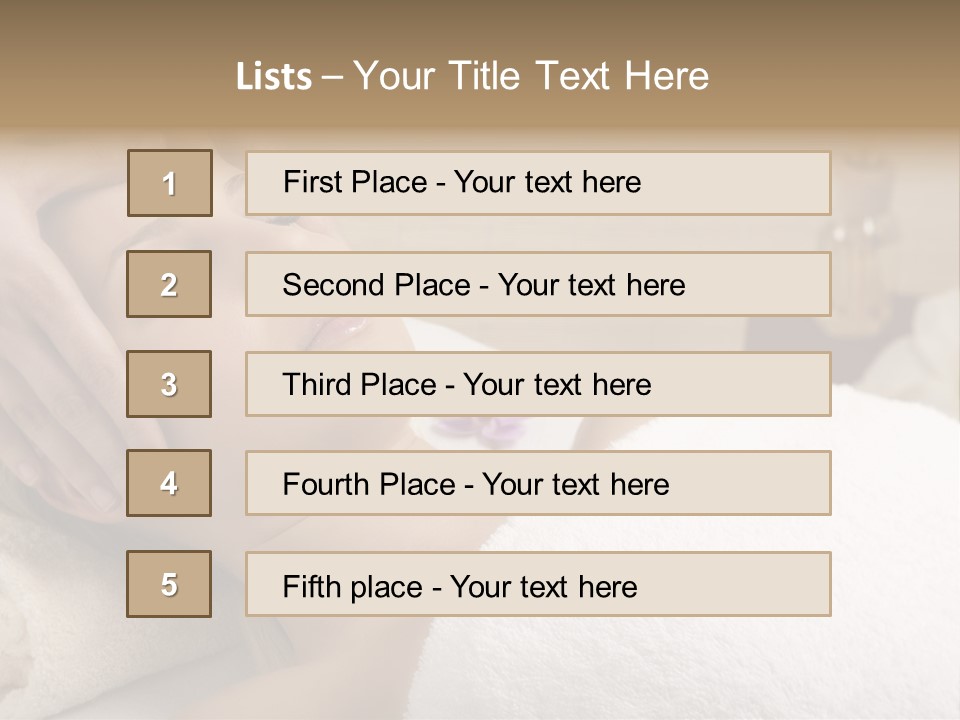Image resolution: width=960 pixels, height=720 pixels.
Task: Click the purple flower in background photo
Action: click(x=480, y=429)
